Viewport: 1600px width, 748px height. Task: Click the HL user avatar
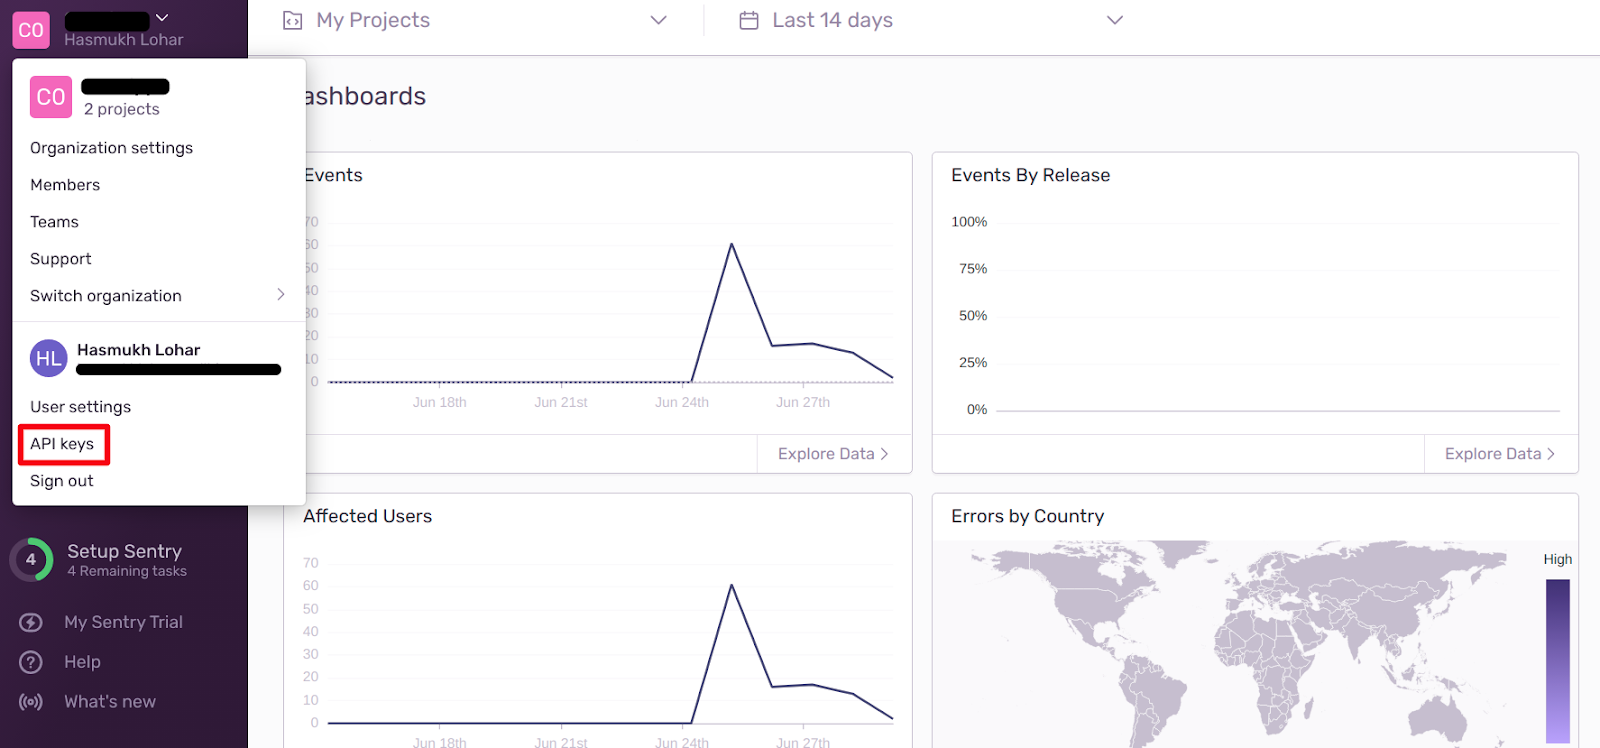pyautogui.click(x=48, y=359)
